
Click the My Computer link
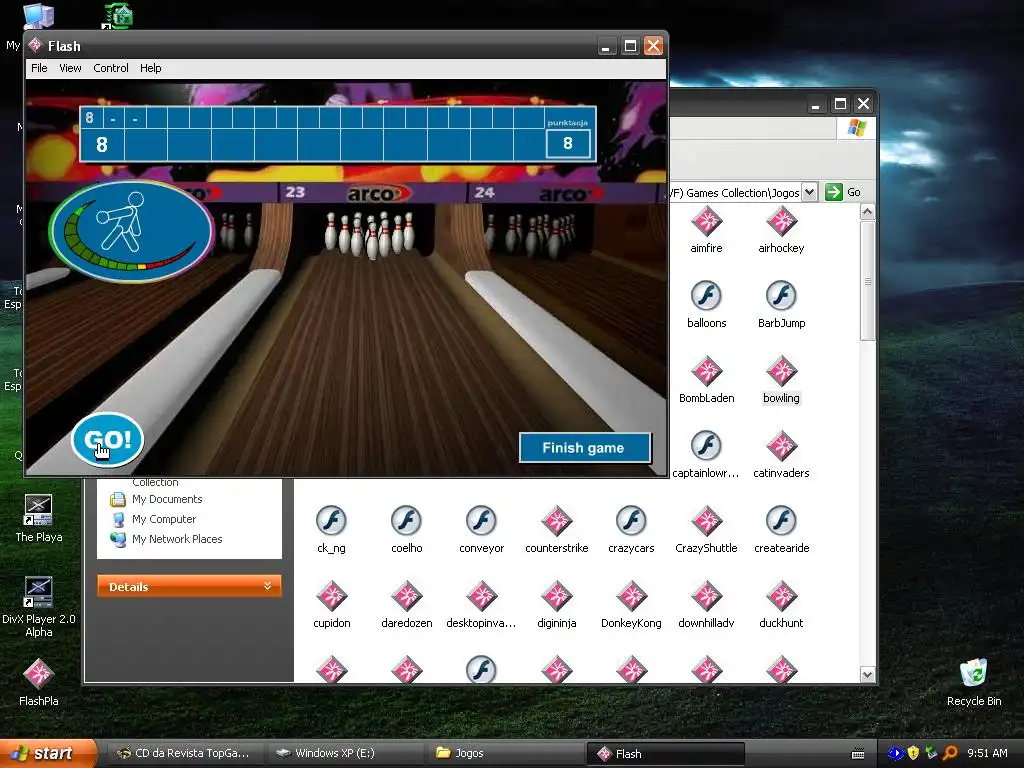(163, 519)
